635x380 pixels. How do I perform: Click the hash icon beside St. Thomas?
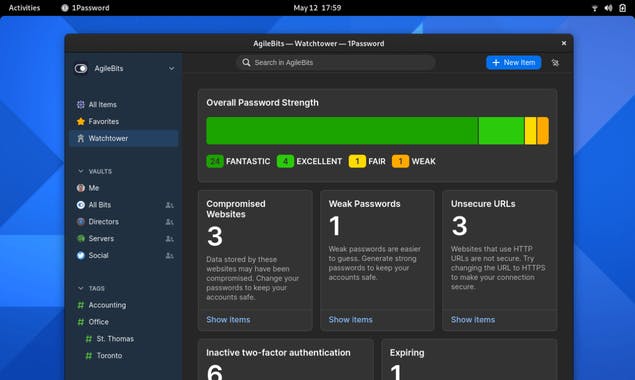click(x=88, y=339)
